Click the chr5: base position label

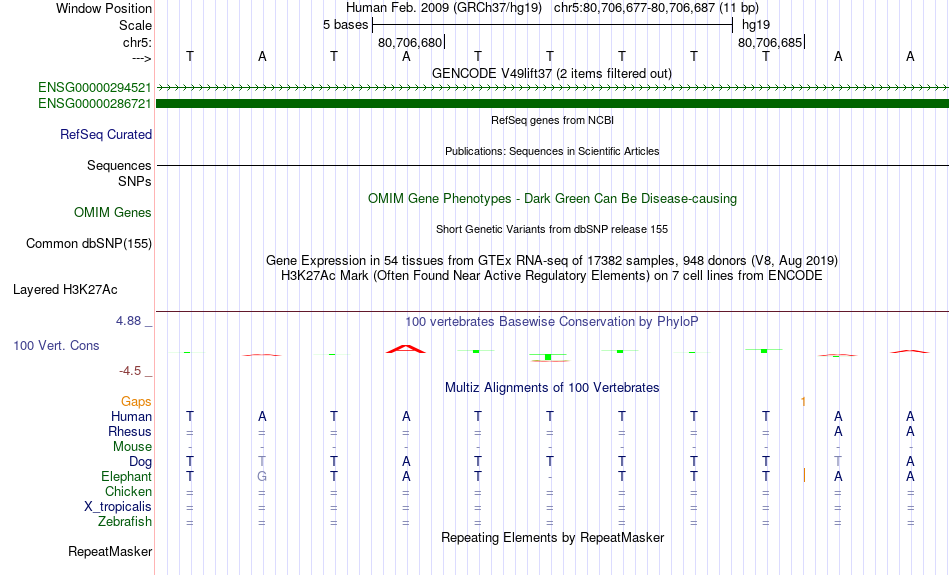click(138, 42)
